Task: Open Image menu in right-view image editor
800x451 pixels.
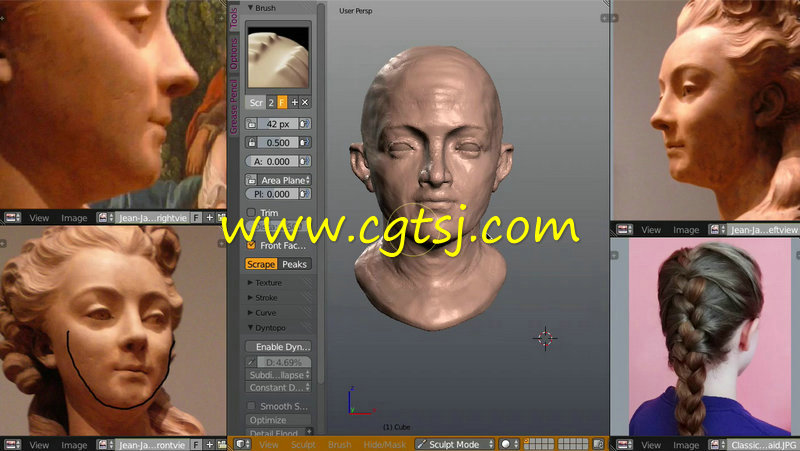Action: coord(74,218)
